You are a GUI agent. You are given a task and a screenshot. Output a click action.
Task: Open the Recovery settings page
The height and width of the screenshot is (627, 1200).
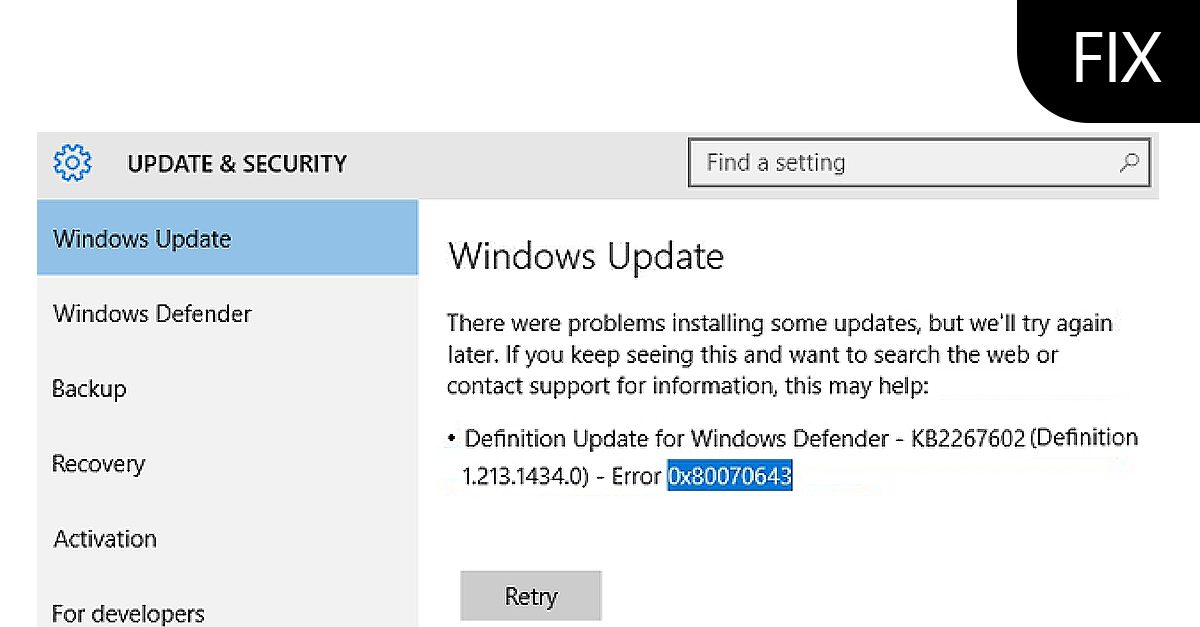pos(99,464)
